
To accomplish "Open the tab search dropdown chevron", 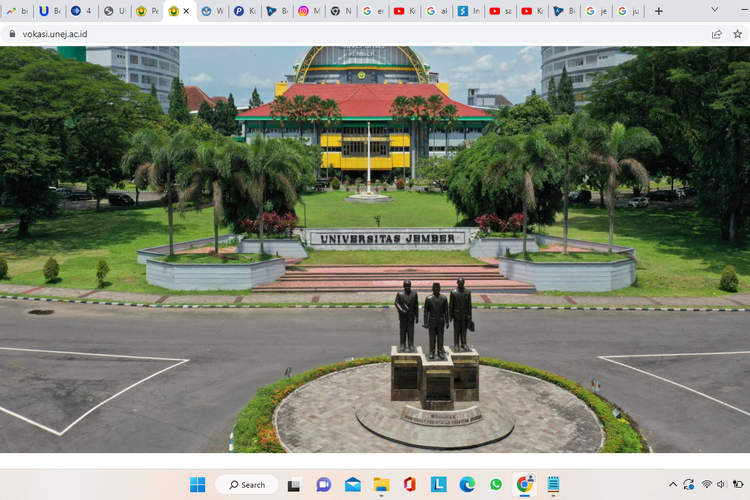I will (715, 10).
